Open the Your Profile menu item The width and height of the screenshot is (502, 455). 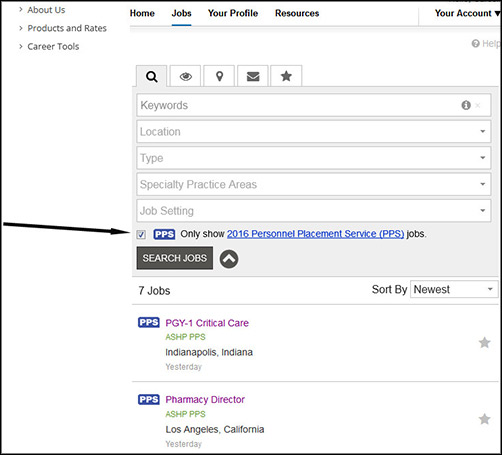coord(233,13)
